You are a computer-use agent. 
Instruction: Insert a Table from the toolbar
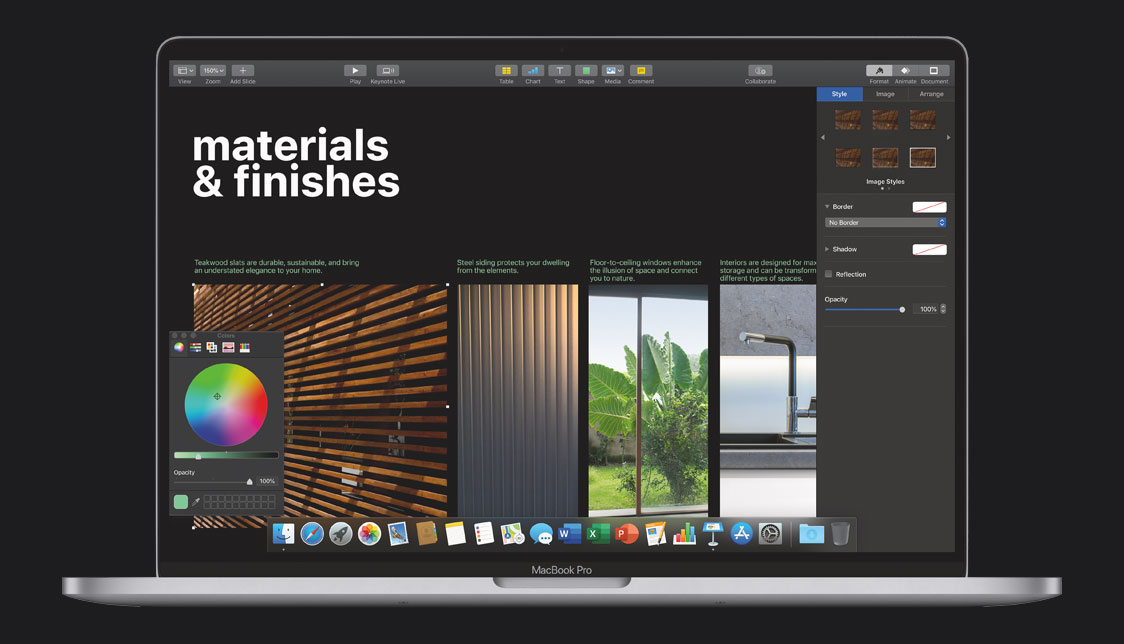(506, 70)
